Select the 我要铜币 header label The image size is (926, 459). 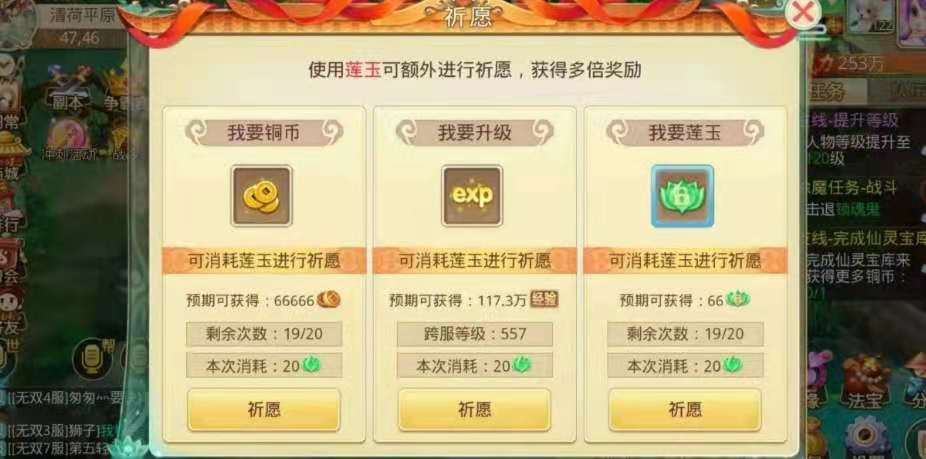point(264,133)
